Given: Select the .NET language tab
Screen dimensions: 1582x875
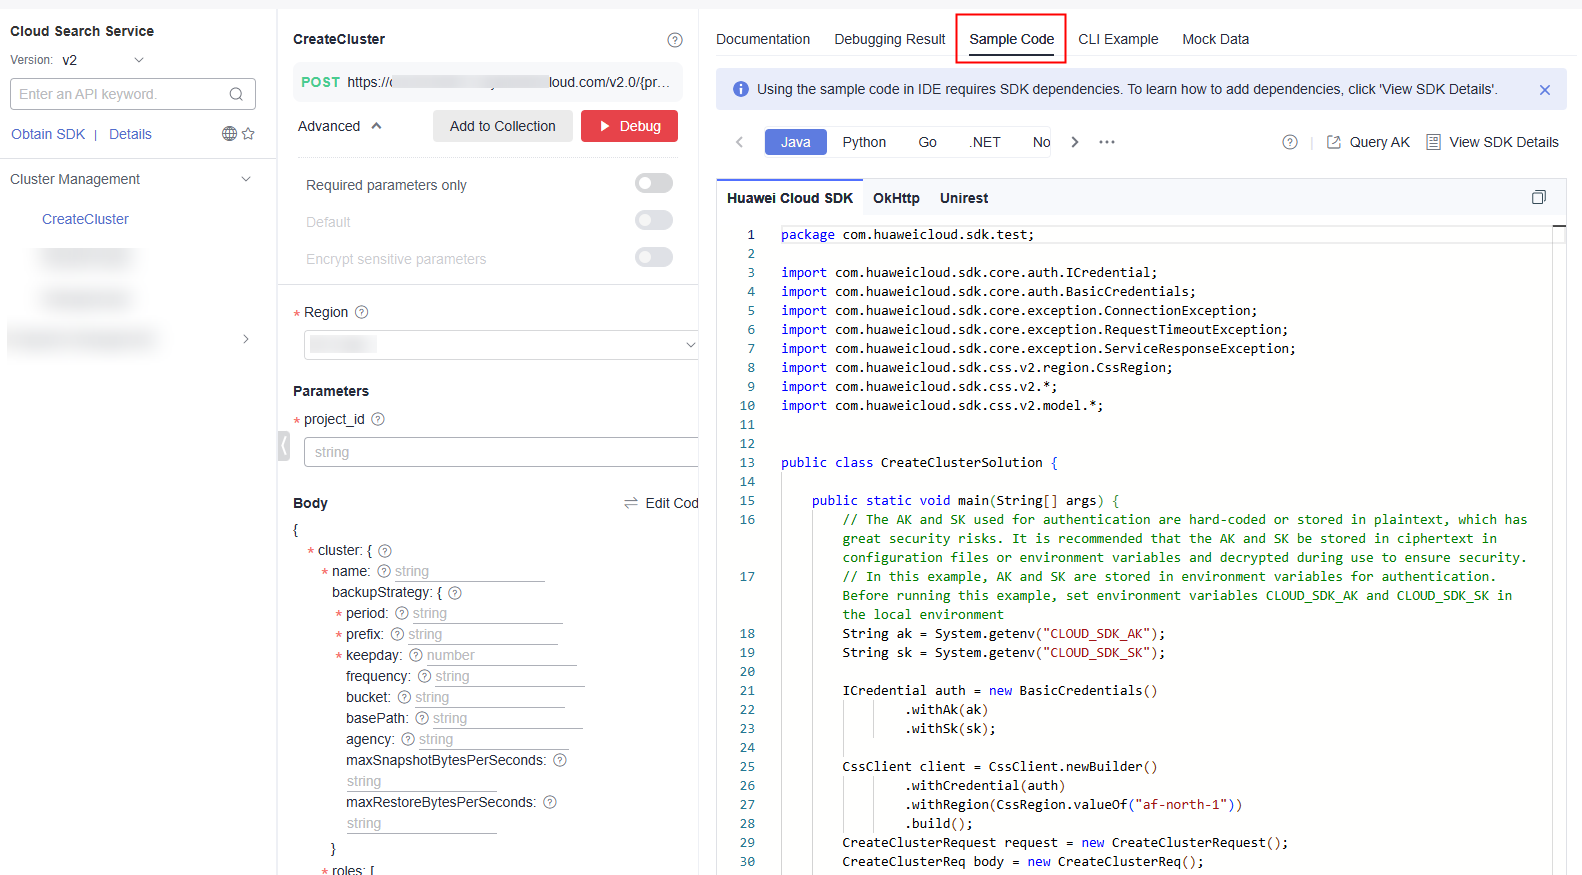Looking at the screenshot, I should 985,142.
